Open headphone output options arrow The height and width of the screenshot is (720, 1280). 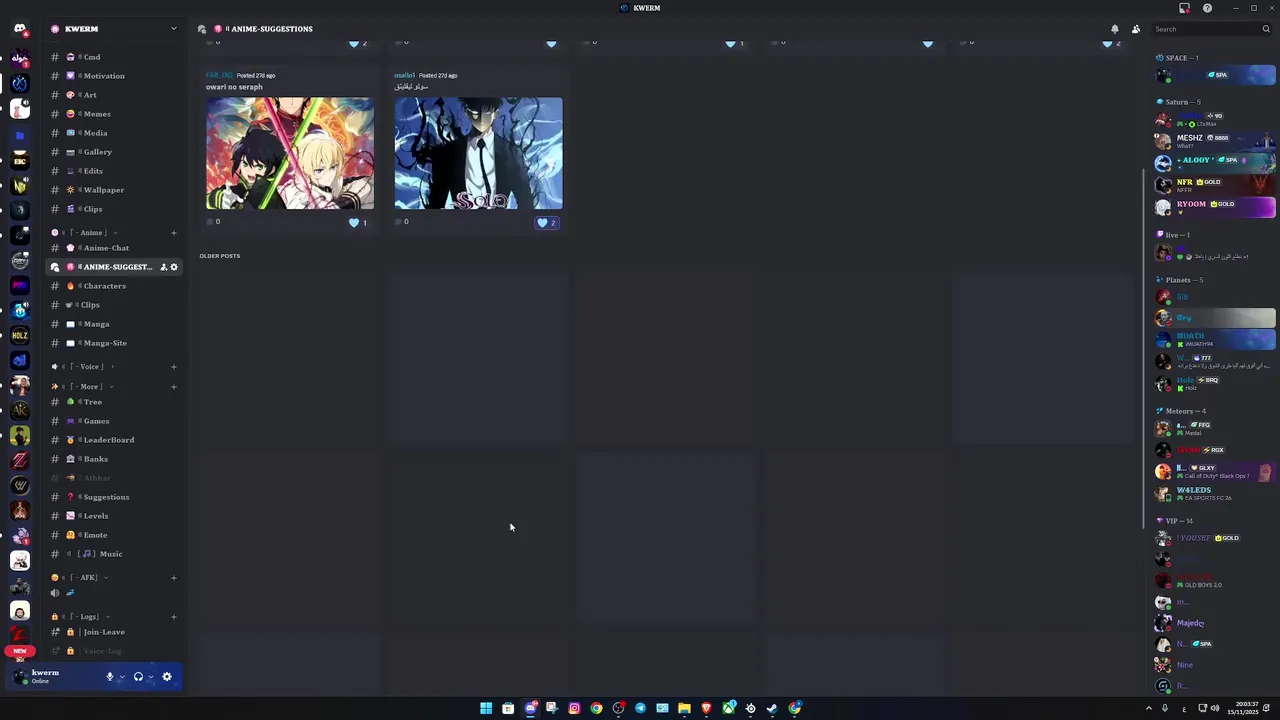[151, 677]
